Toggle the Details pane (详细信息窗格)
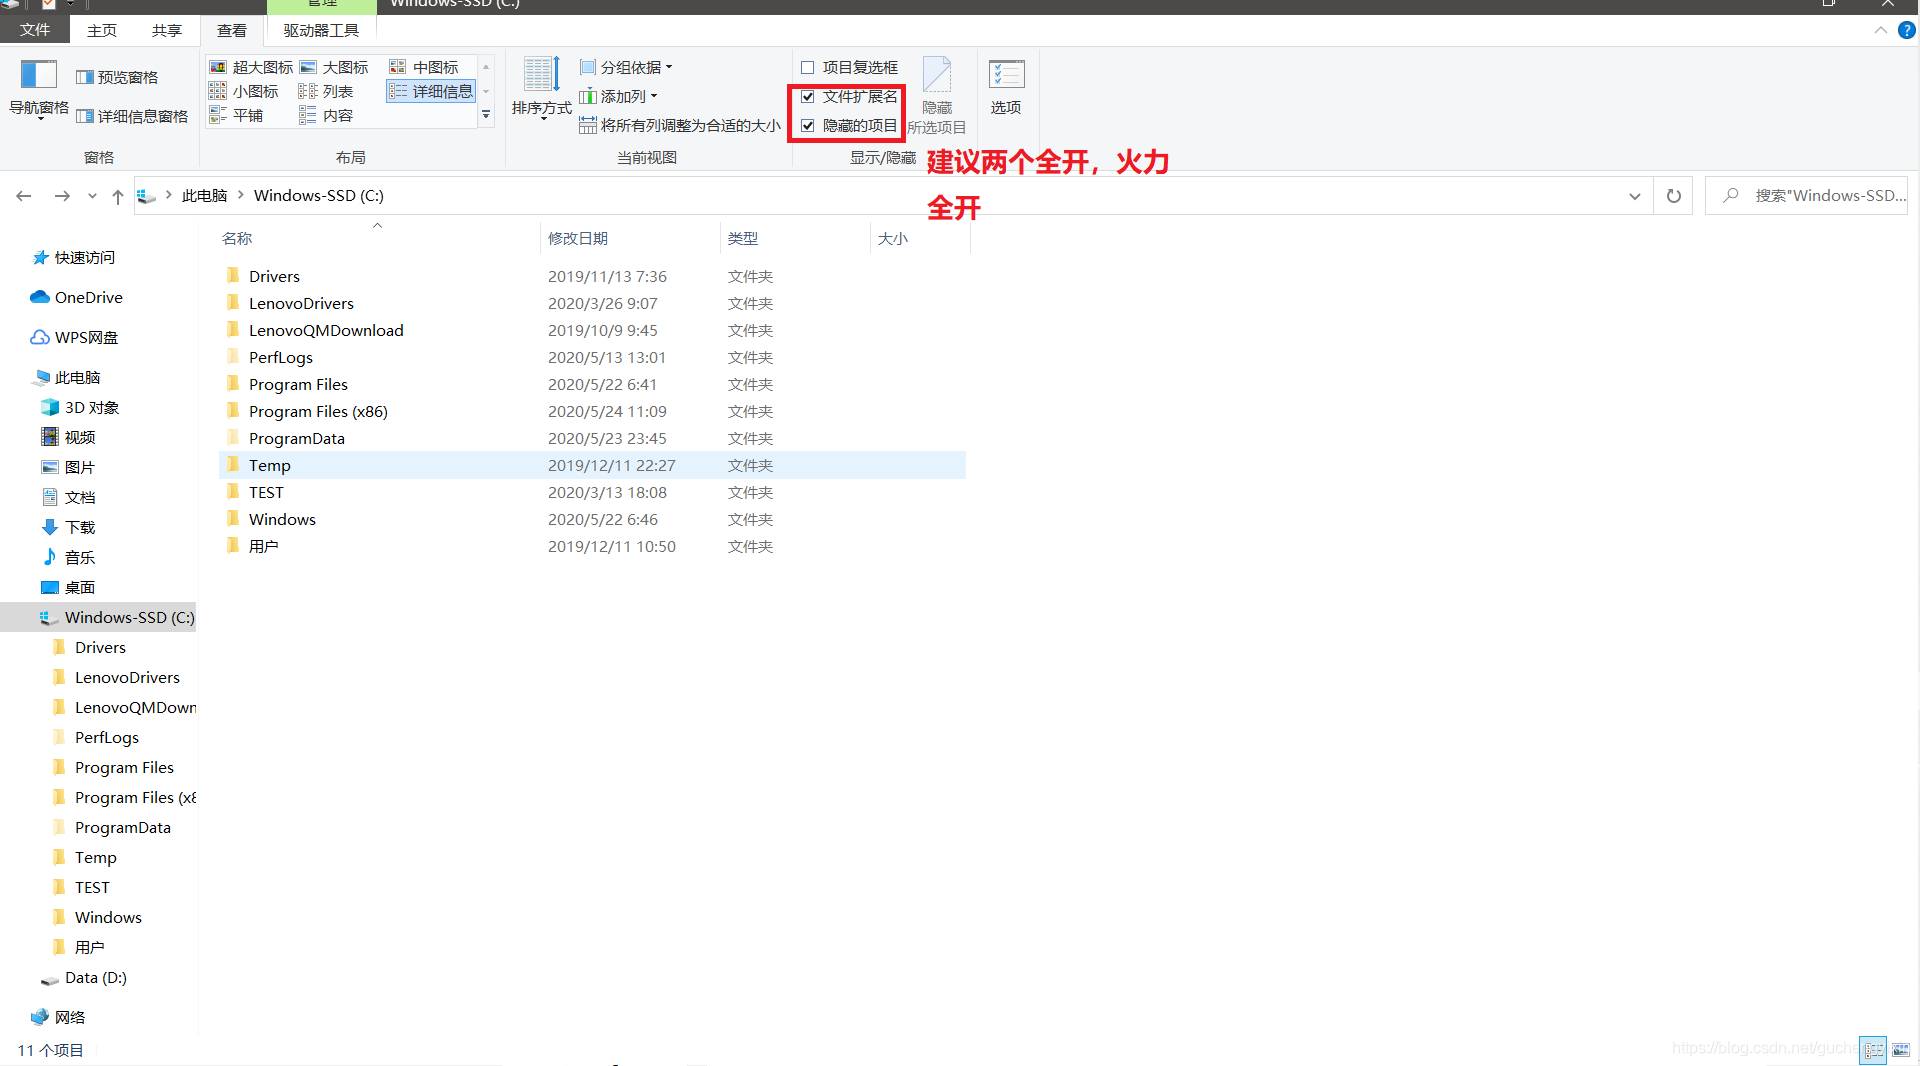This screenshot has width=1920, height=1066. 132,116
